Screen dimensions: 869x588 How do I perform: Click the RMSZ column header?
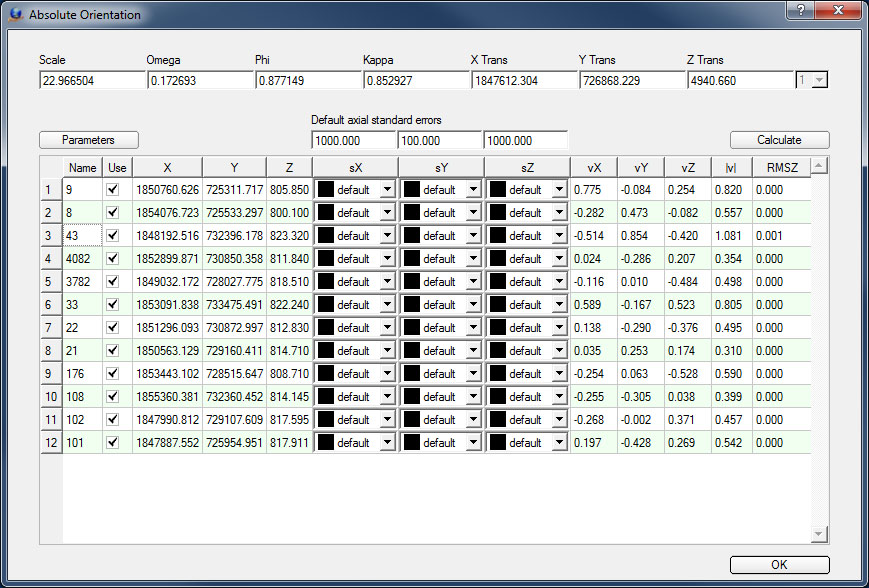pos(781,167)
